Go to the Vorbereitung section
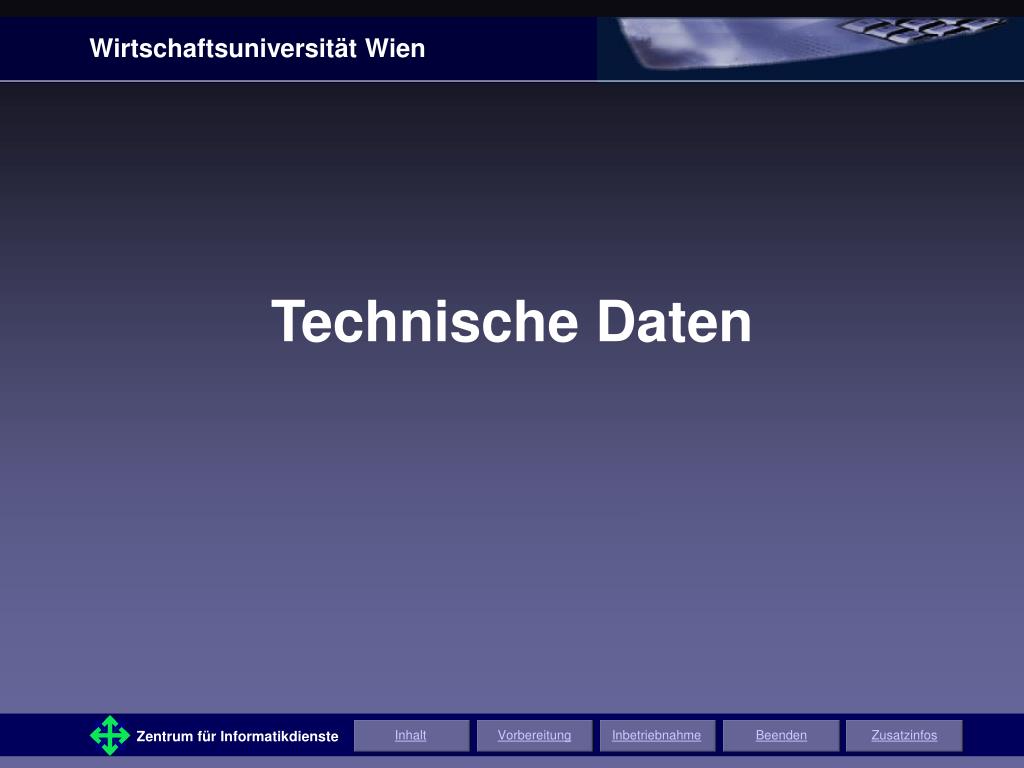The image size is (1024, 768). (x=534, y=735)
